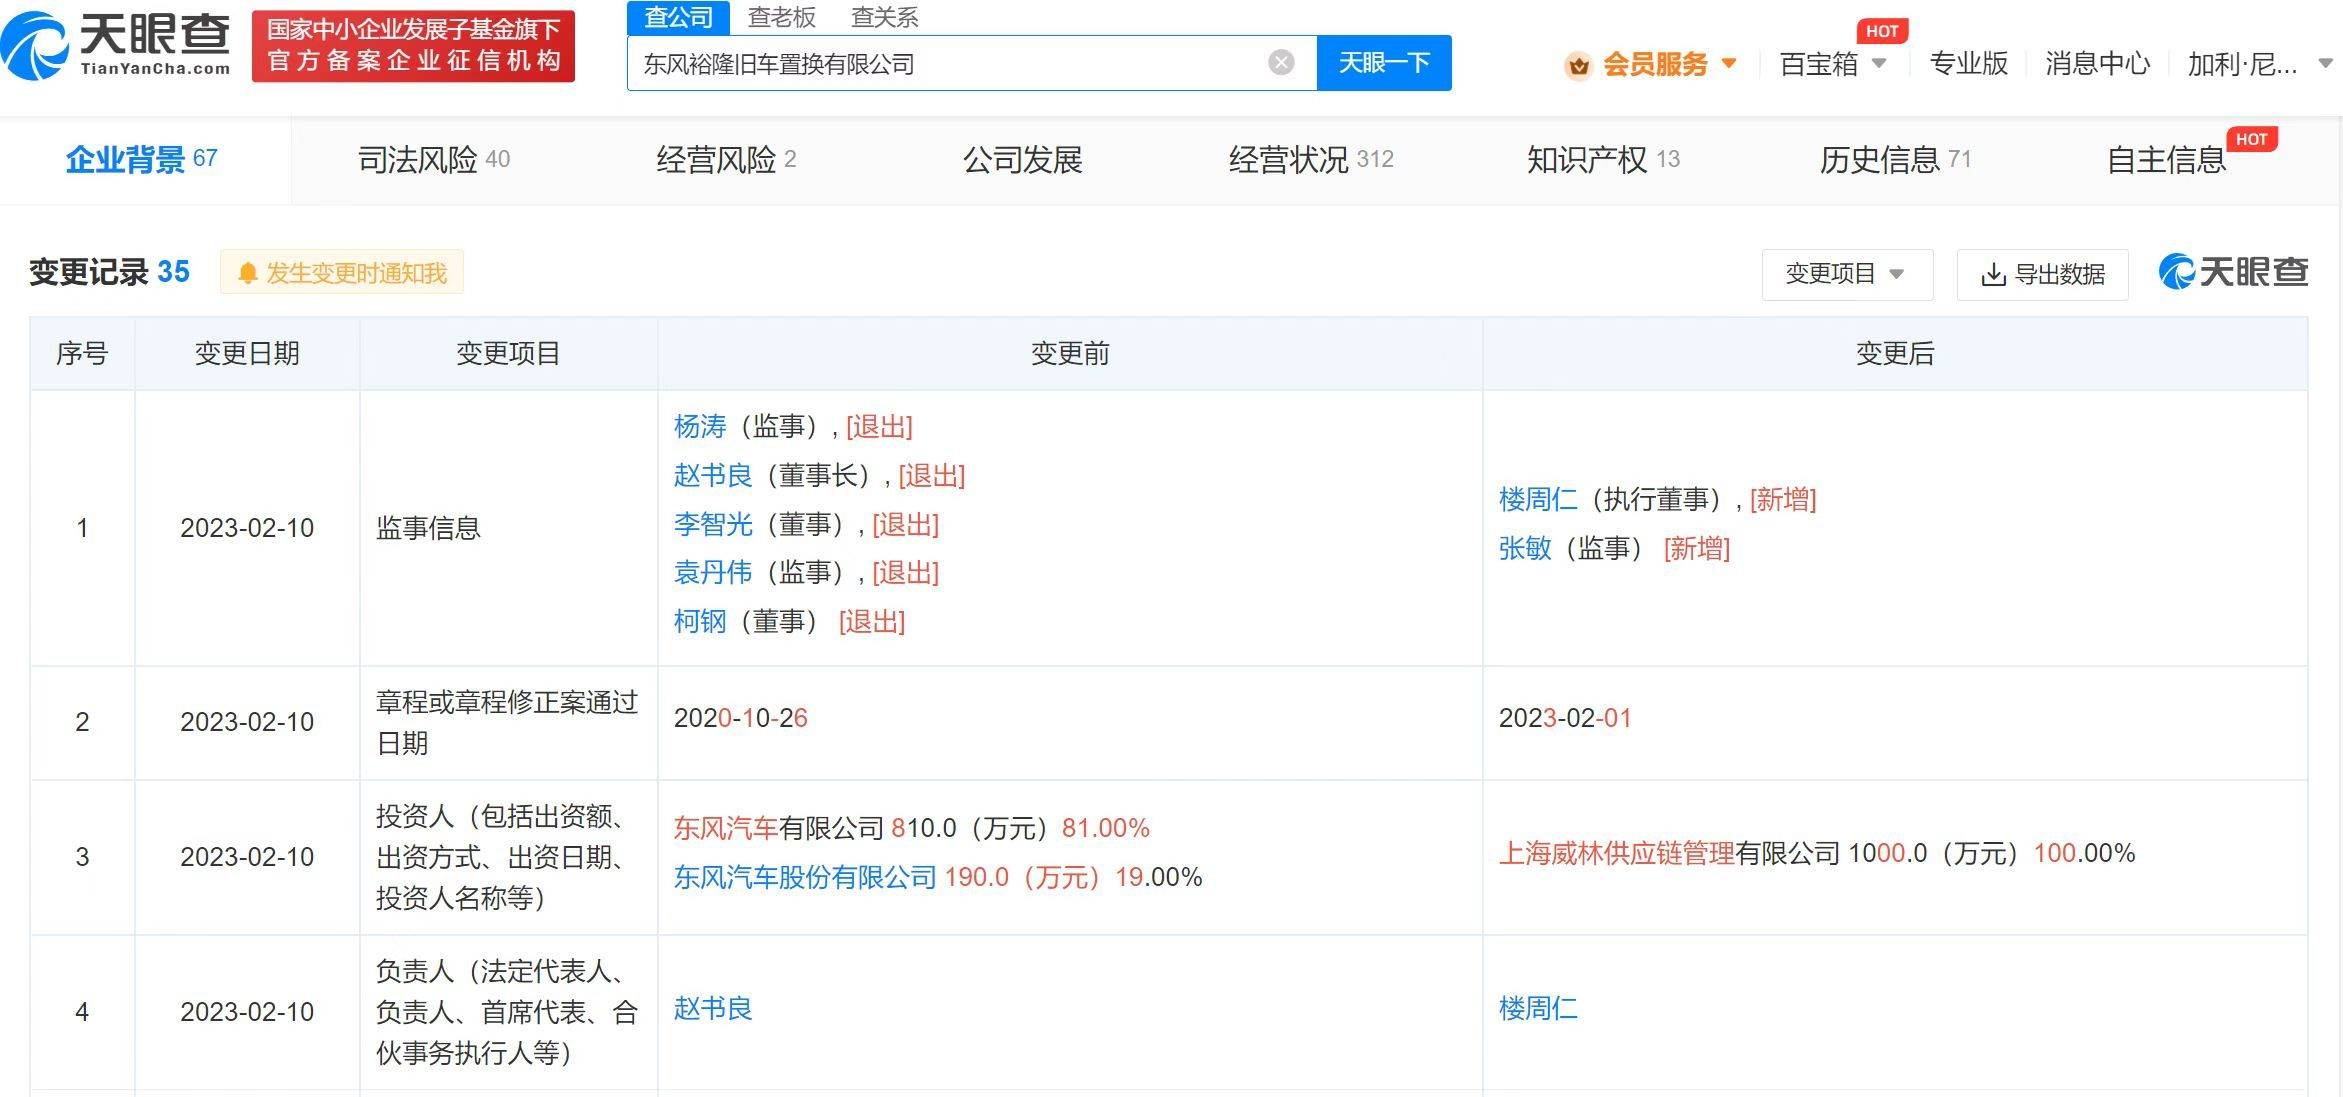Click the HOT badge on 自主信息

(2251, 139)
